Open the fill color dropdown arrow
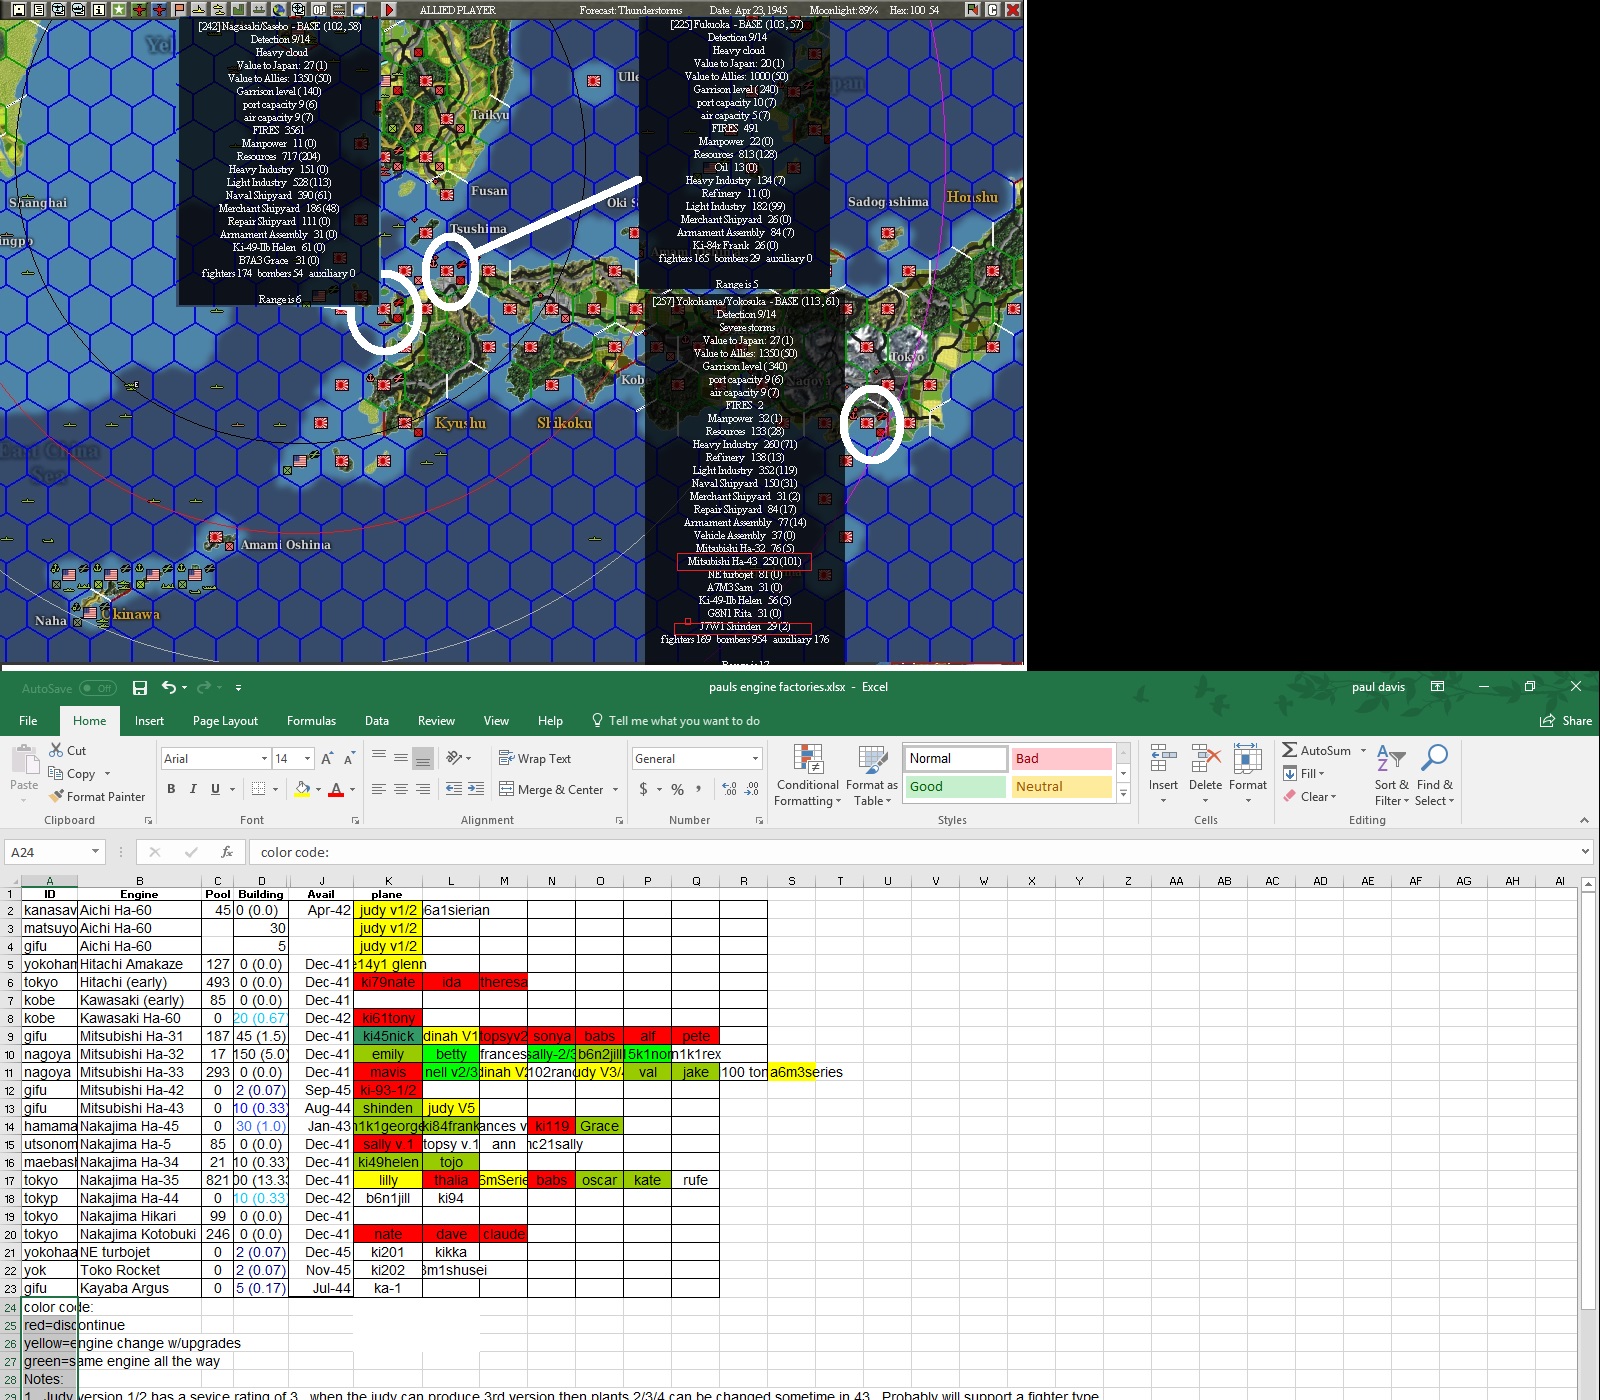This screenshot has height=1400, width=1600. click(x=318, y=790)
